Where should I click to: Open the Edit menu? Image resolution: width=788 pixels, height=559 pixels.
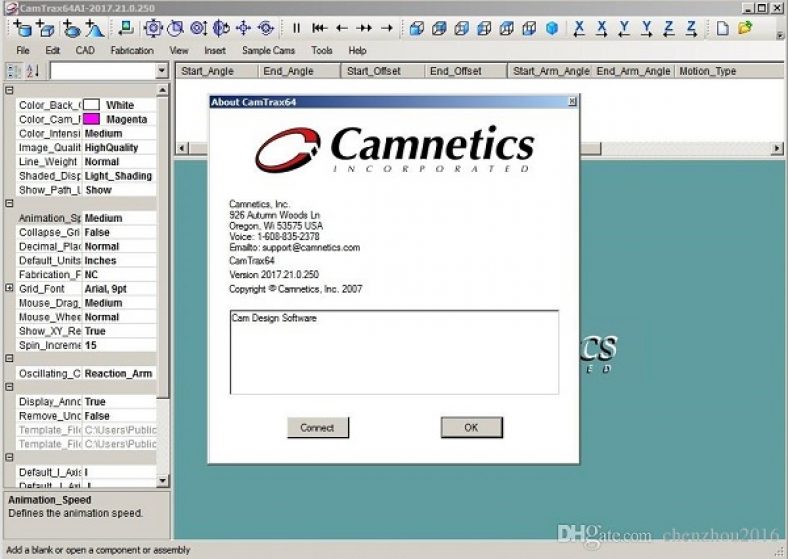[x=52, y=50]
